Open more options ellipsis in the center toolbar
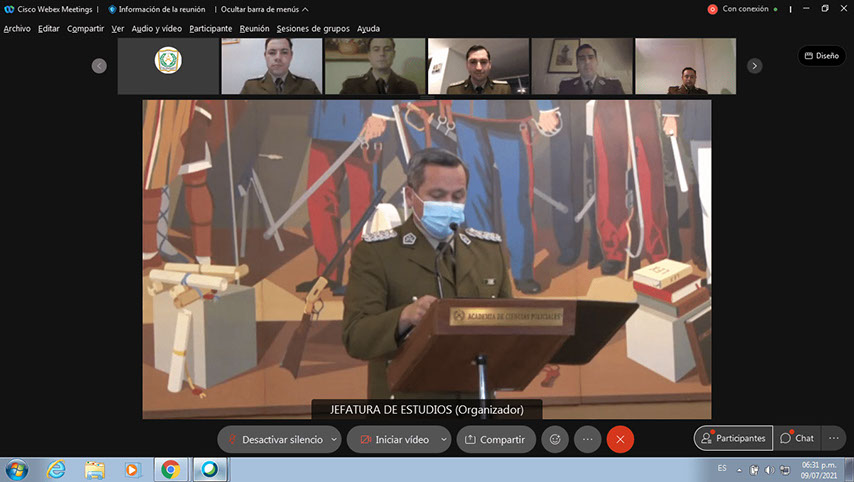Viewport: 854px width, 482px height. click(587, 439)
